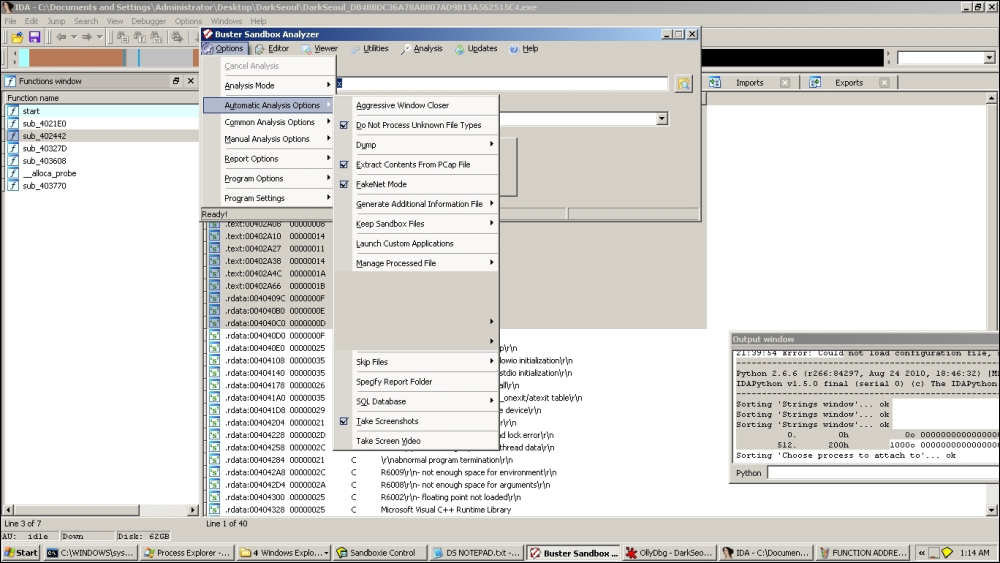Click the file path input field in Buster Sandbox
1000x563 pixels.
[501, 84]
